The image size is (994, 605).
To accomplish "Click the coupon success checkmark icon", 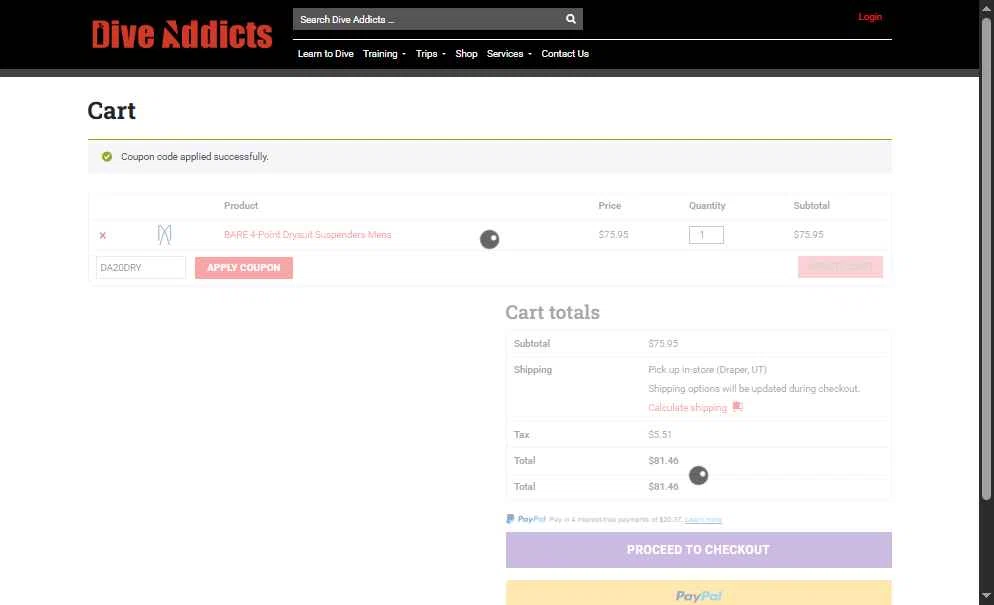I will (x=107, y=157).
